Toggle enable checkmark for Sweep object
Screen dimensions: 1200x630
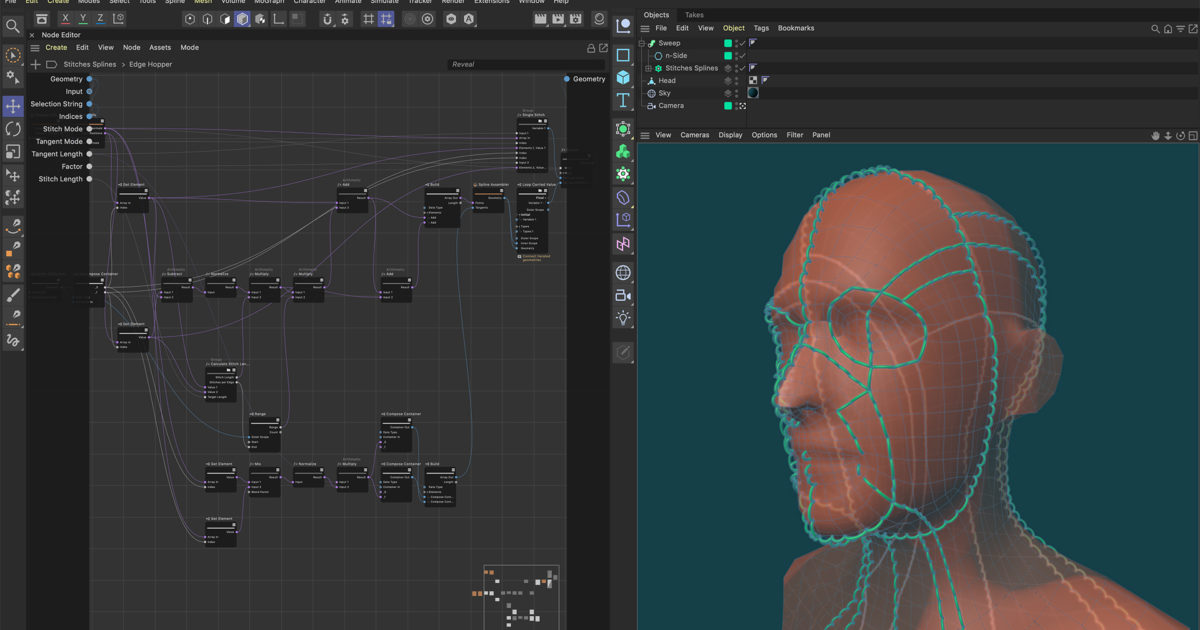[741, 43]
